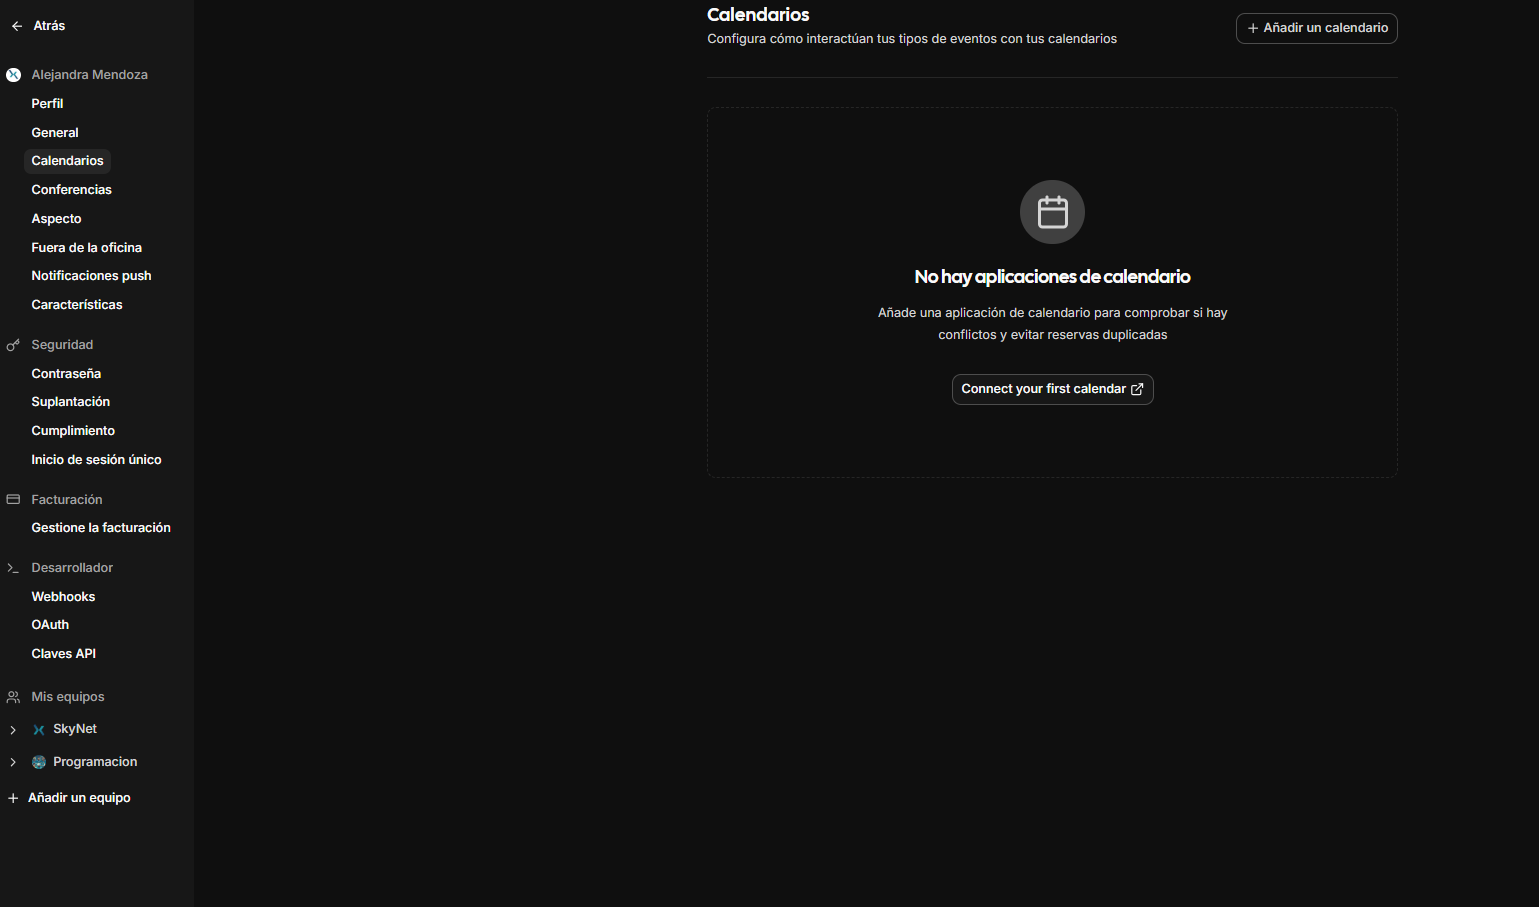Click the credit card icon beside Facturación
Image resolution: width=1539 pixels, height=907 pixels.
pyautogui.click(x=13, y=499)
